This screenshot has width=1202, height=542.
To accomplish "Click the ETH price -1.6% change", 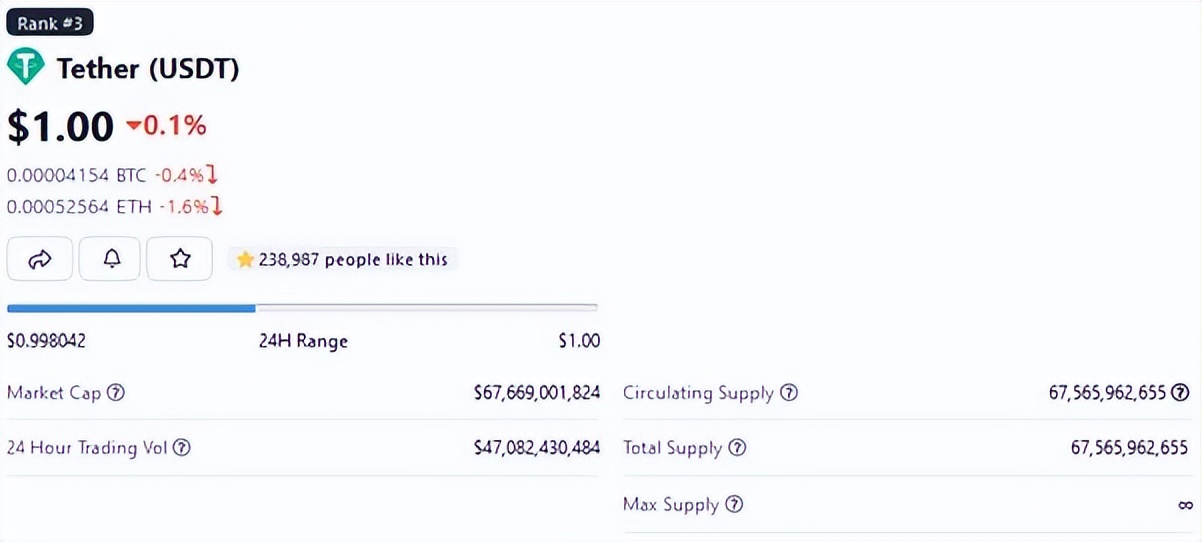I will click(188, 207).
